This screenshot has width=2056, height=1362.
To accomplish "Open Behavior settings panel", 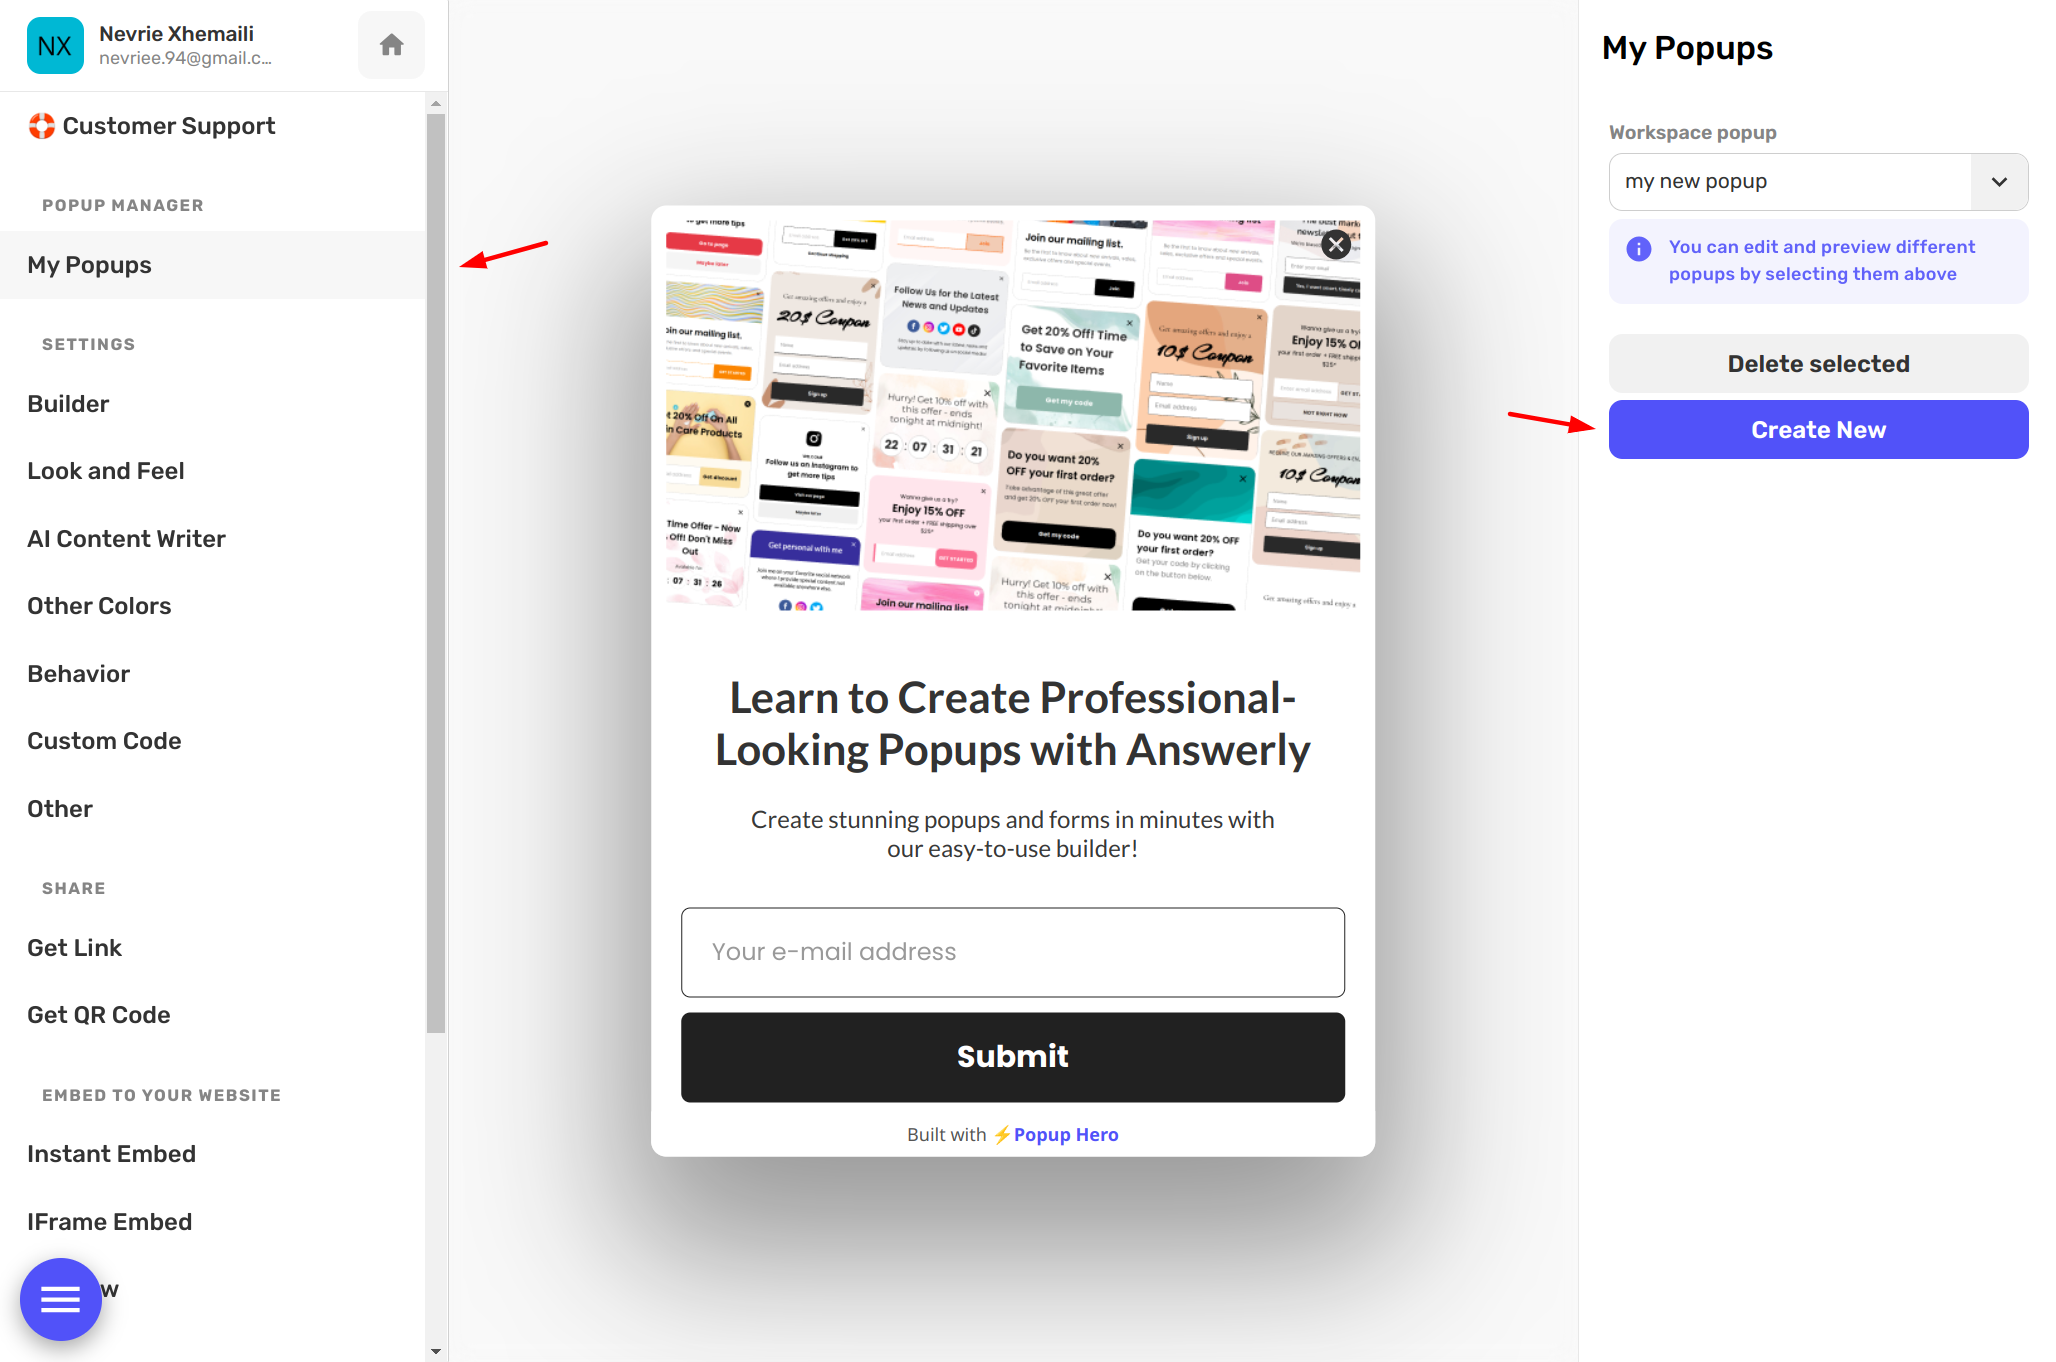I will [79, 673].
